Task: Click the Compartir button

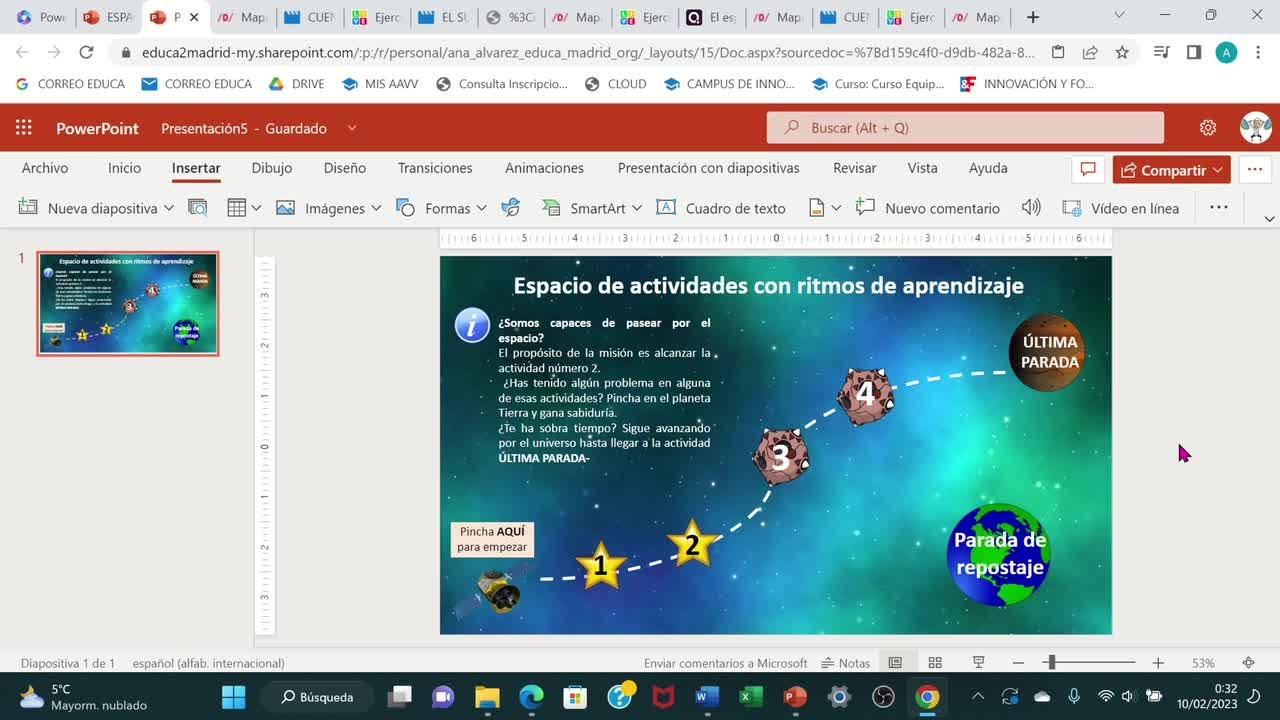Action: coord(1172,170)
